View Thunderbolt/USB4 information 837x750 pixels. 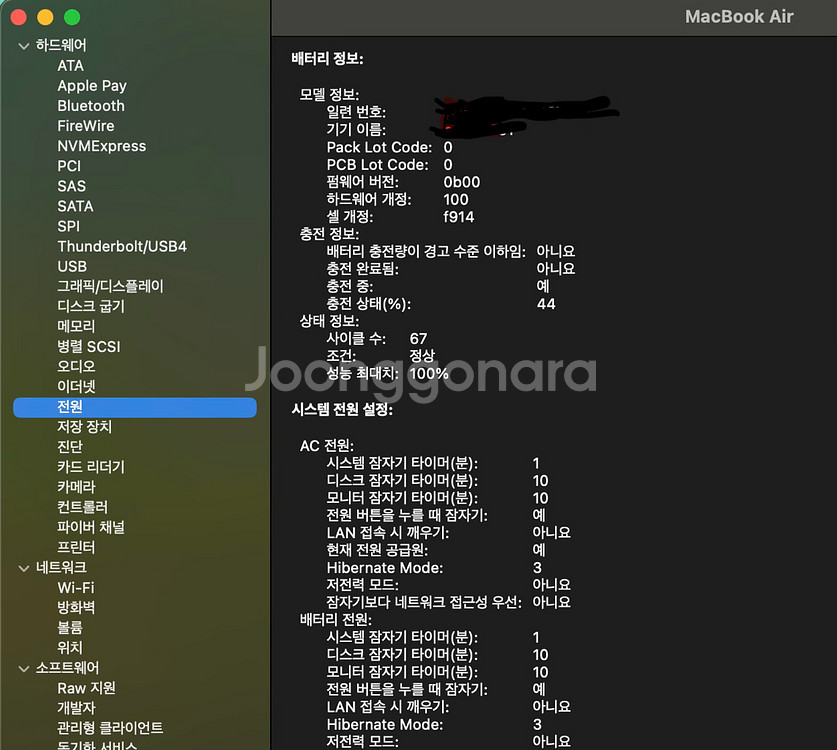122,246
